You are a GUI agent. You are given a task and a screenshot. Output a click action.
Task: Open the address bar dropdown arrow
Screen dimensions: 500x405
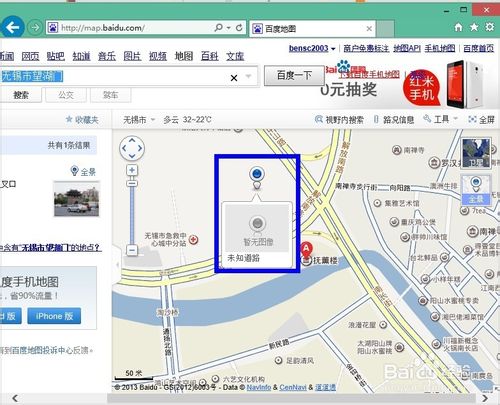[229, 28]
